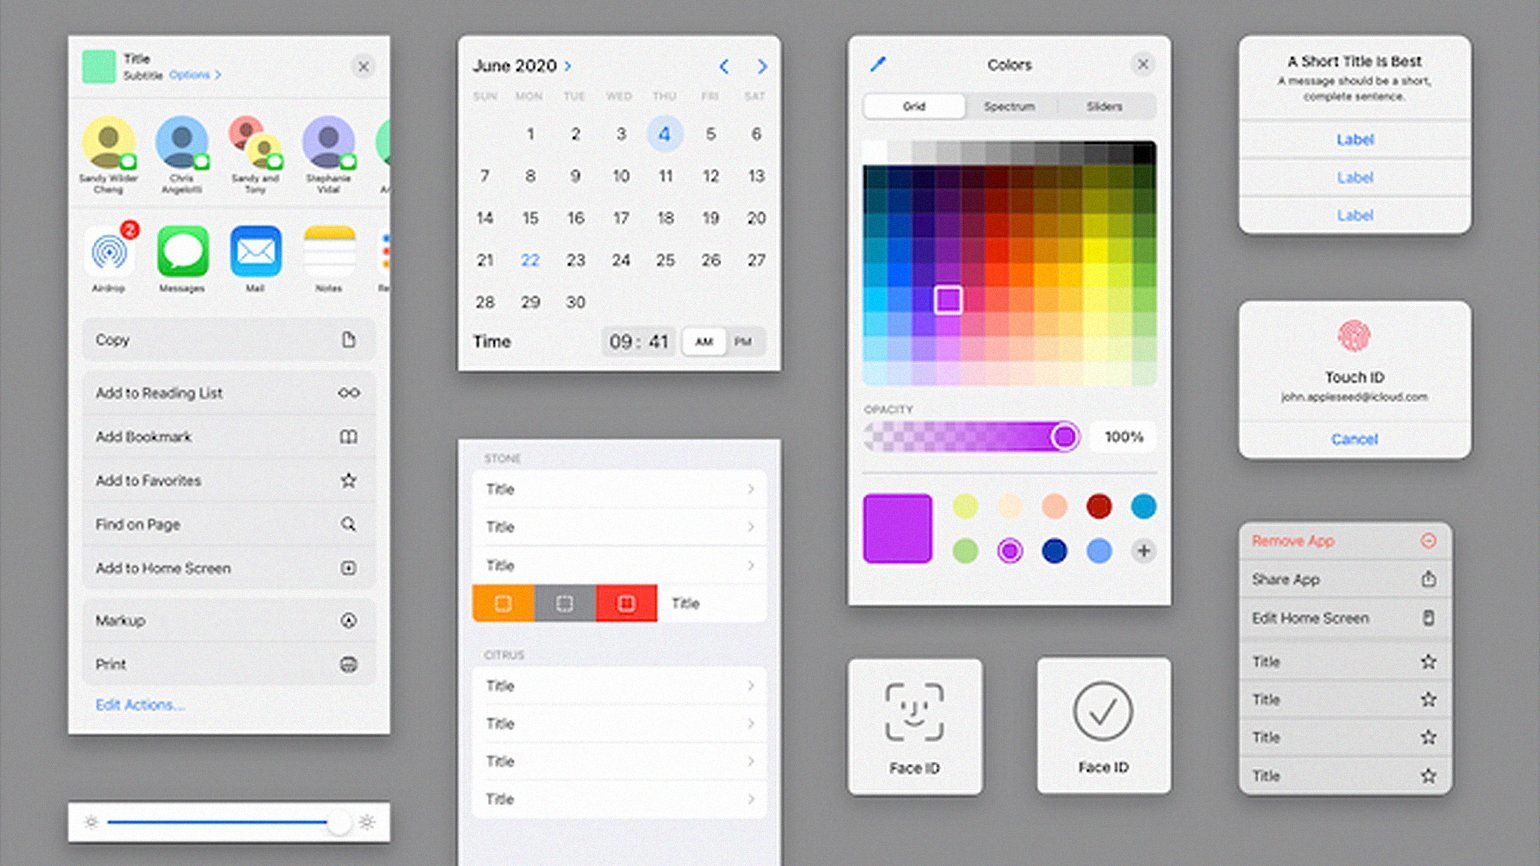Go to next month in calendar

(762, 67)
